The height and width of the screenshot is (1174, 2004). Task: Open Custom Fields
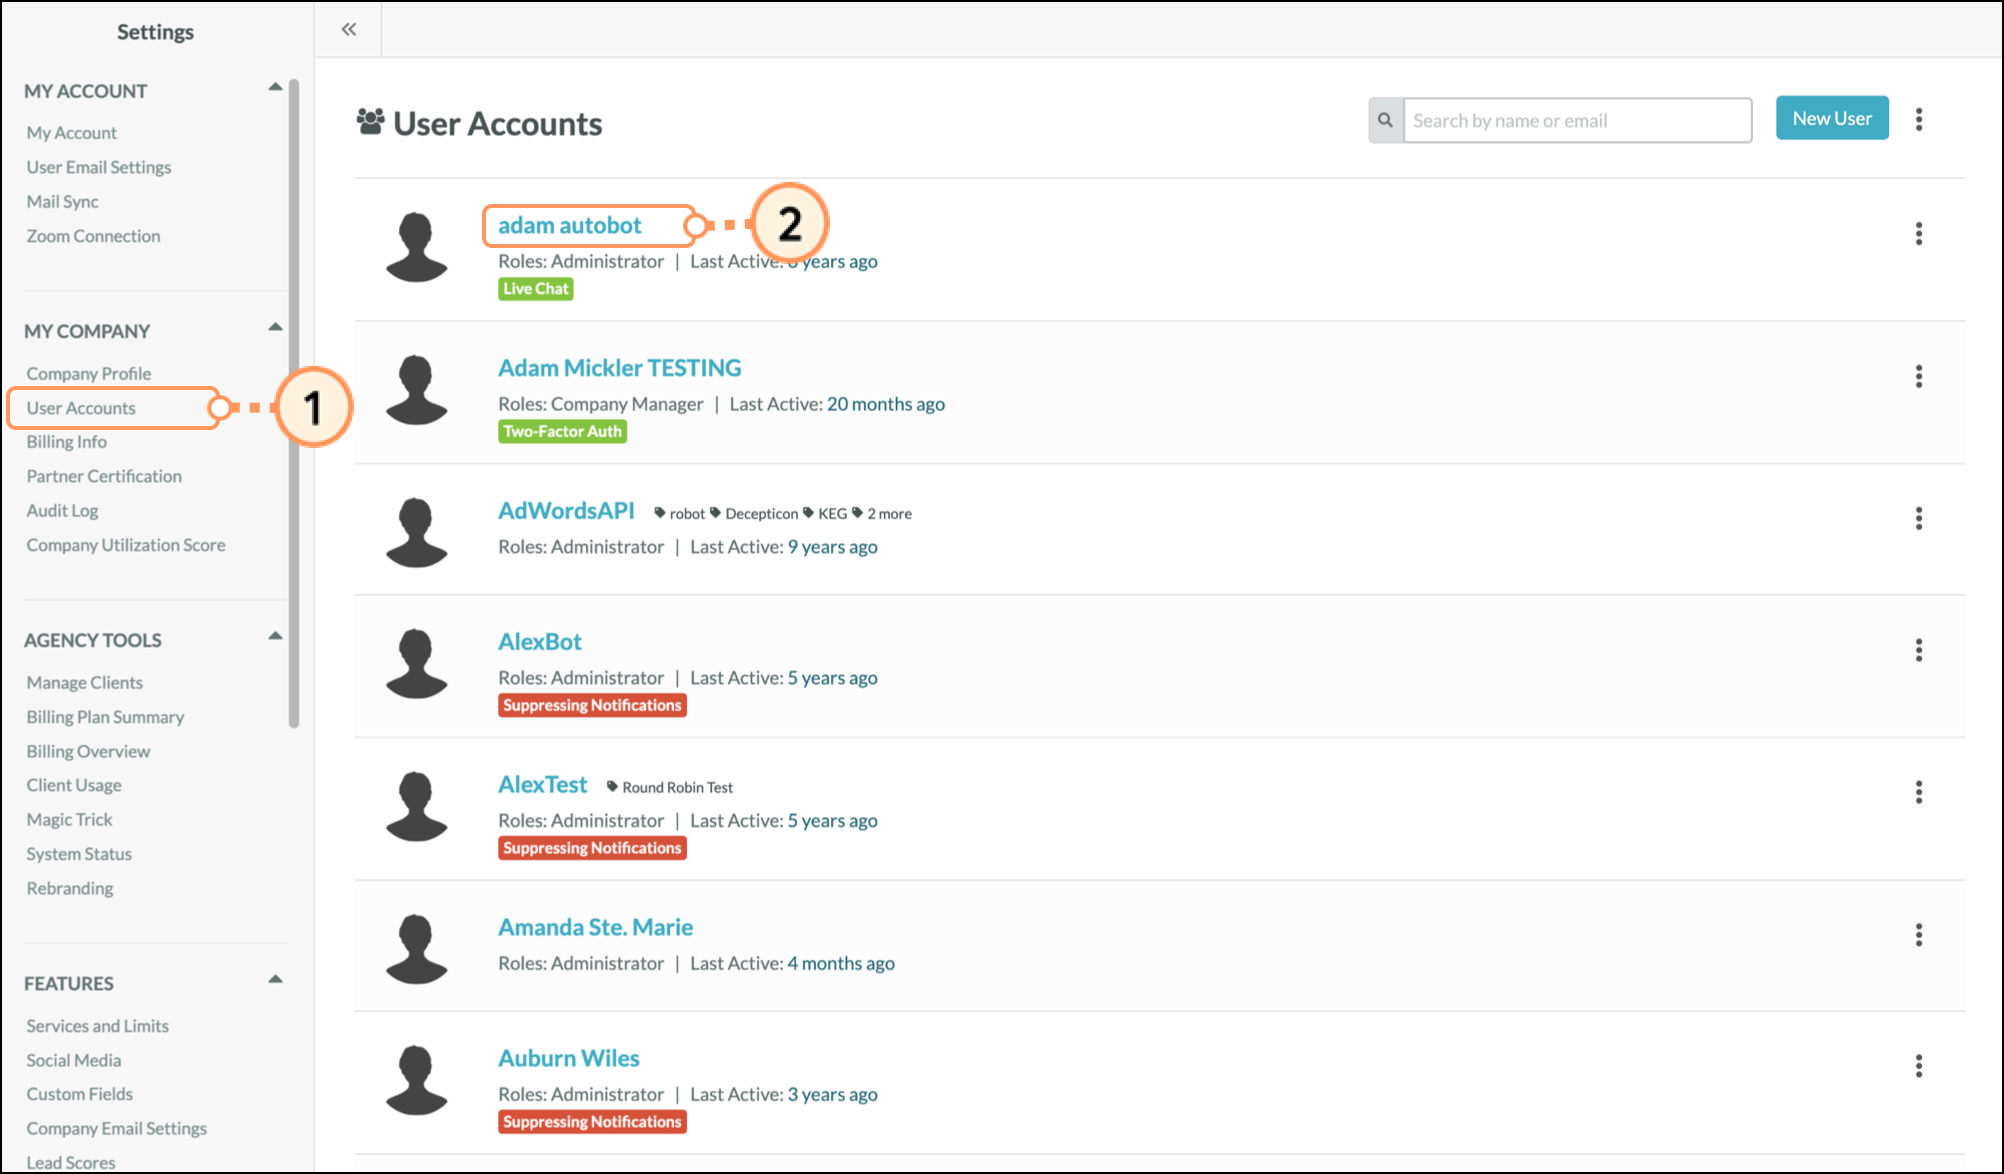tap(79, 1094)
